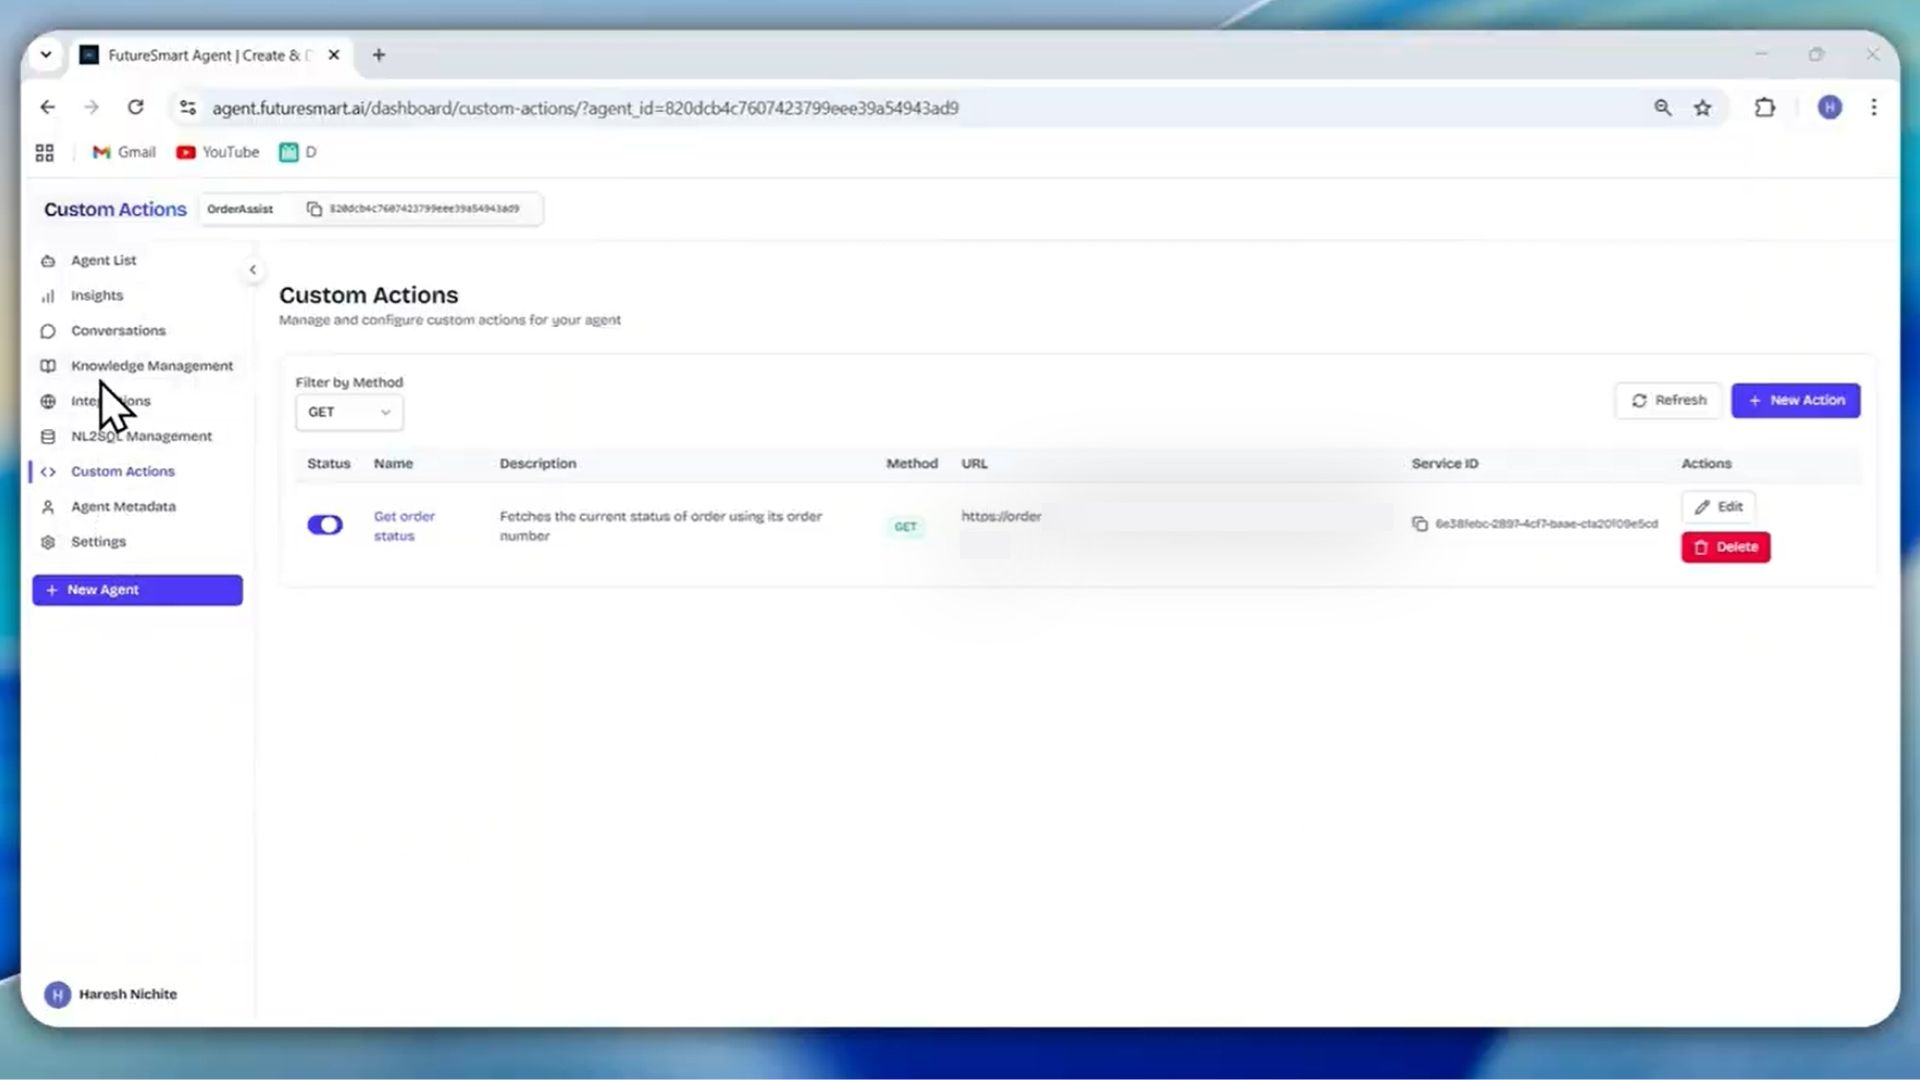
Task: Go to Conversations page
Action: click(x=118, y=330)
